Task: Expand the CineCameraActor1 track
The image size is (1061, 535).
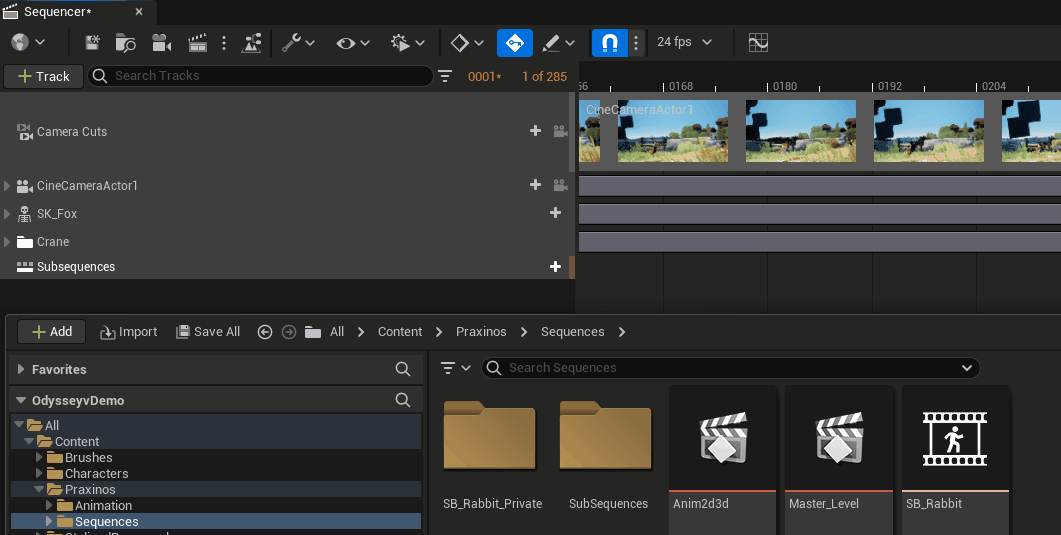Action: pyautogui.click(x=8, y=186)
